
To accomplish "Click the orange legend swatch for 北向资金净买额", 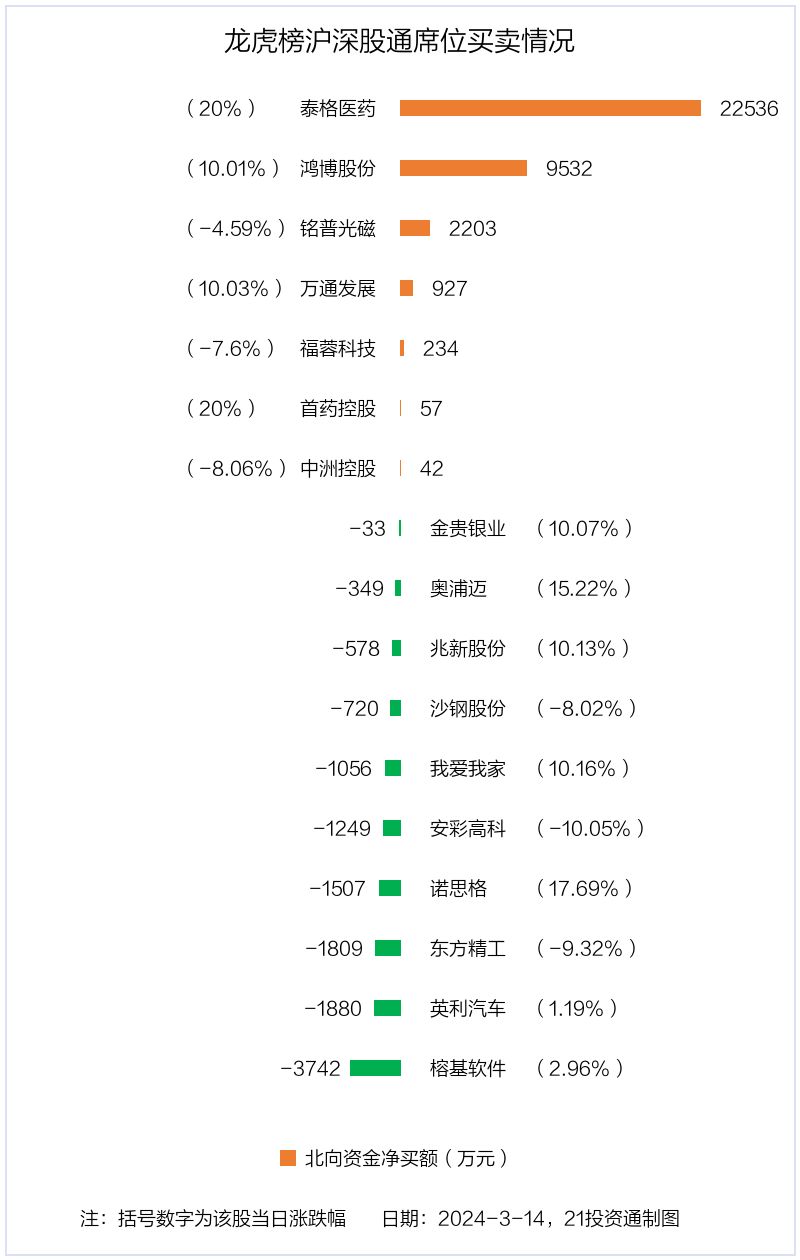I will [288, 1158].
